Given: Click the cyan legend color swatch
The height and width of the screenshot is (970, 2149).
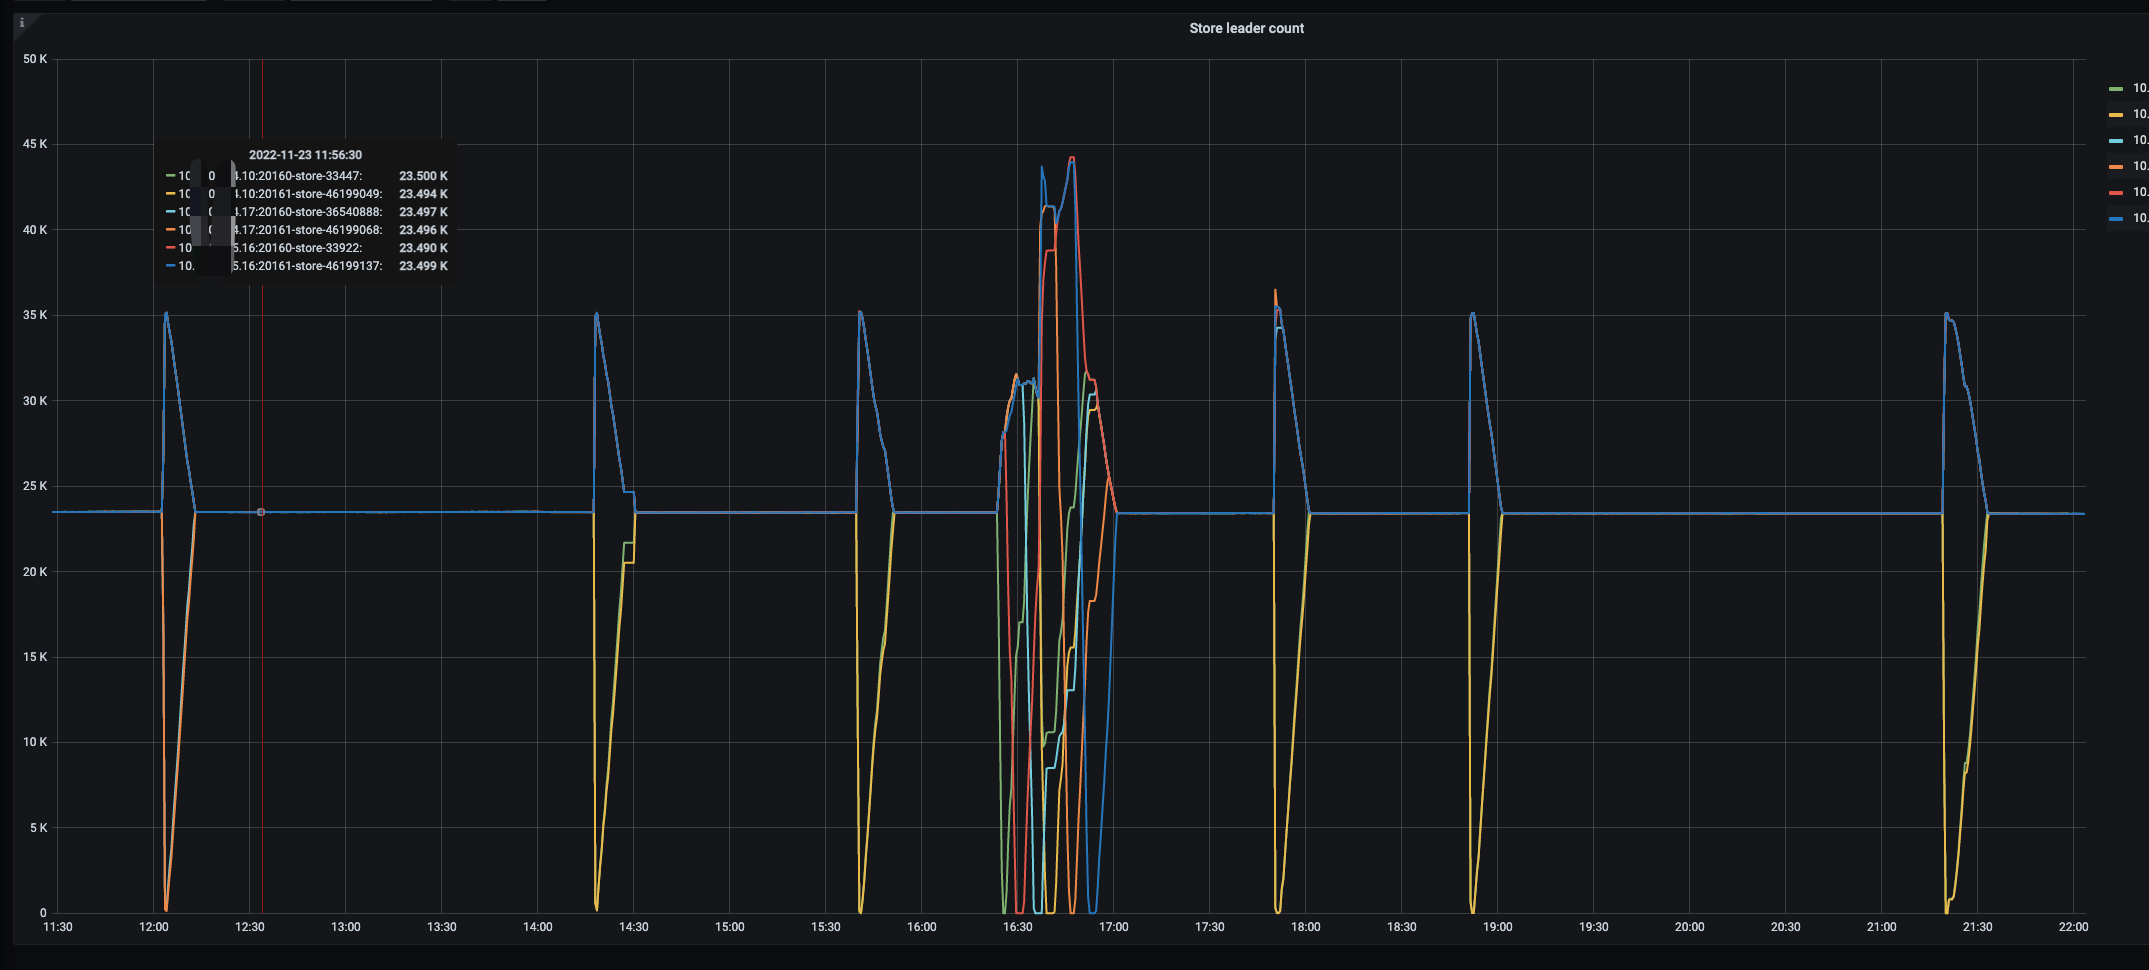Looking at the screenshot, I should pos(2116,141).
